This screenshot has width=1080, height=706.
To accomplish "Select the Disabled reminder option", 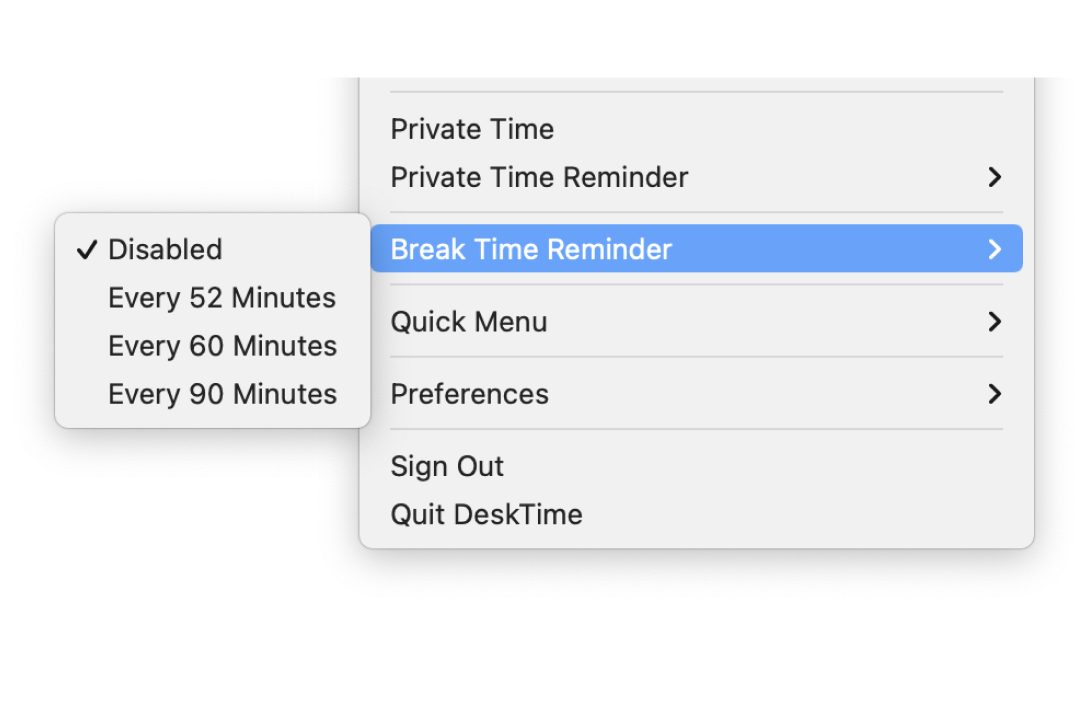I will coord(165,249).
